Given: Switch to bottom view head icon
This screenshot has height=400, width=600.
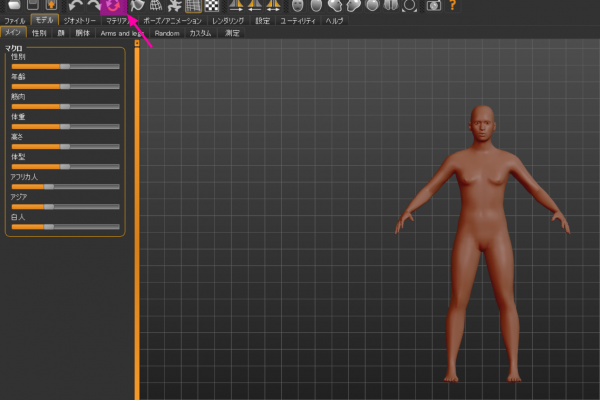Looking at the screenshot, I should [391, 5].
